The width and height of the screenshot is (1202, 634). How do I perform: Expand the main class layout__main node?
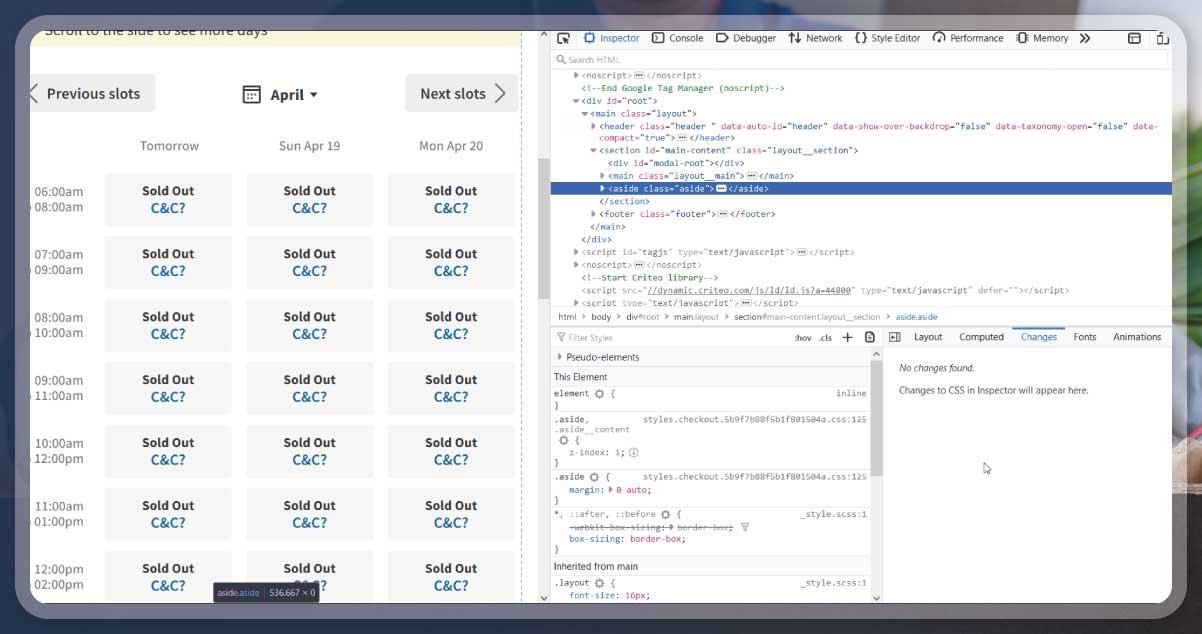(602, 176)
